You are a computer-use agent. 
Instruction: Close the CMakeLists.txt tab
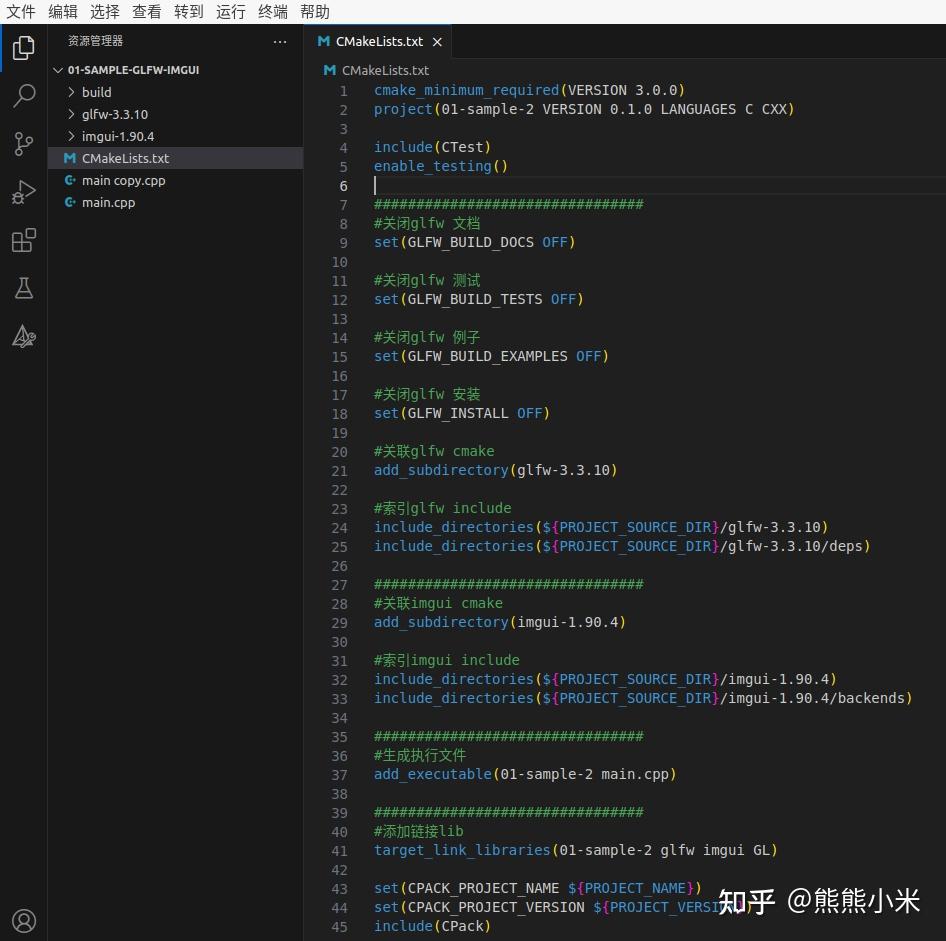[x=437, y=42]
